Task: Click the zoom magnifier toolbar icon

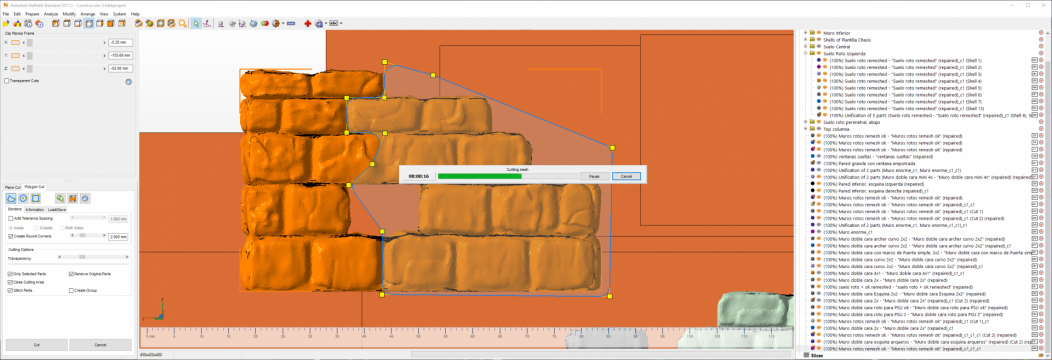Action: pos(182,23)
